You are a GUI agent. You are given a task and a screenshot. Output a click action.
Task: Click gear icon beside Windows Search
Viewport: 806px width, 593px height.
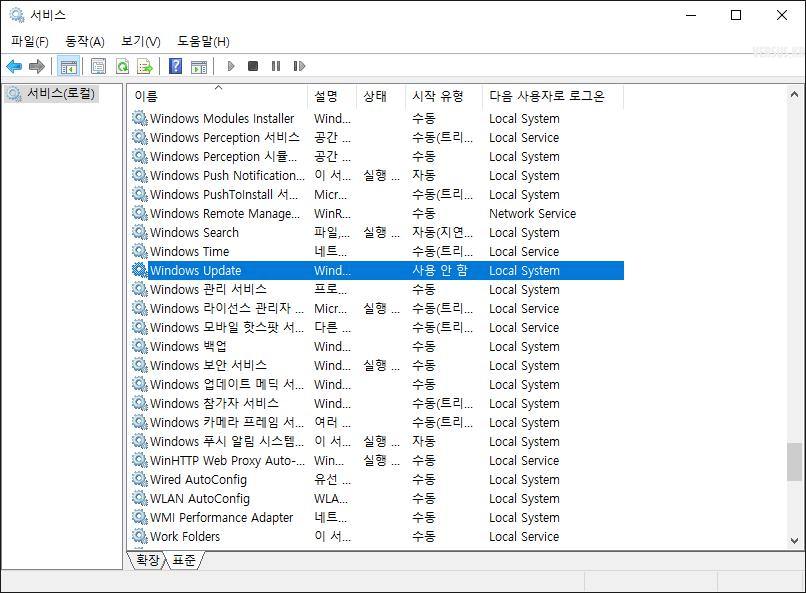click(x=140, y=232)
